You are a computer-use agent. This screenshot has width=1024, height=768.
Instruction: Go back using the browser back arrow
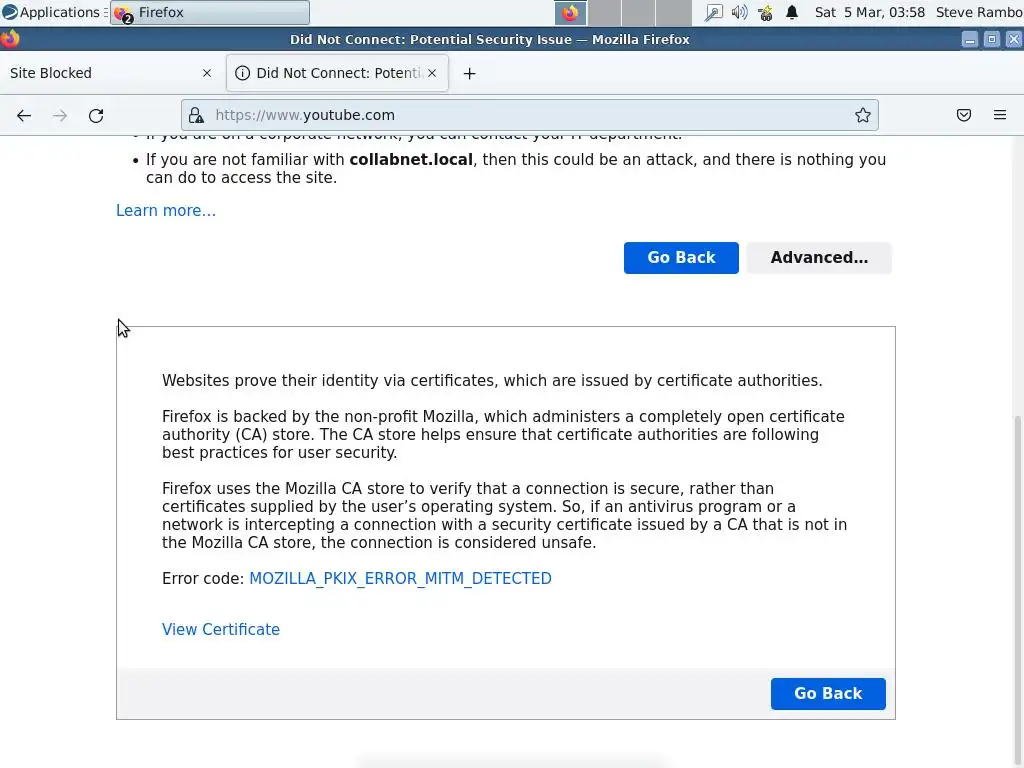pyautogui.click(x=24, y=116)
